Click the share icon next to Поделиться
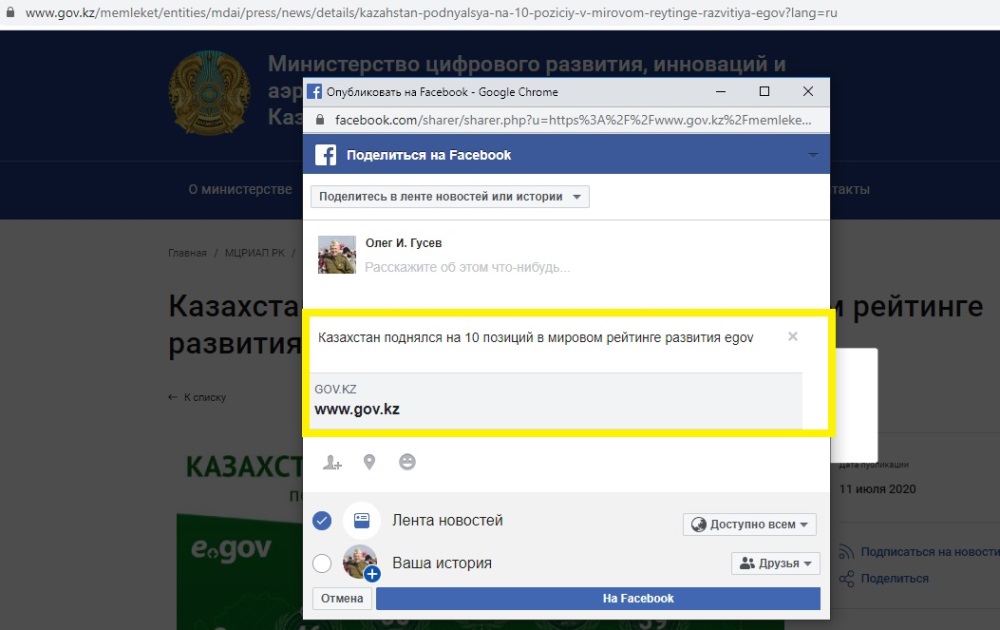Viewport: 1000px width, 630px height. [846, 578]
